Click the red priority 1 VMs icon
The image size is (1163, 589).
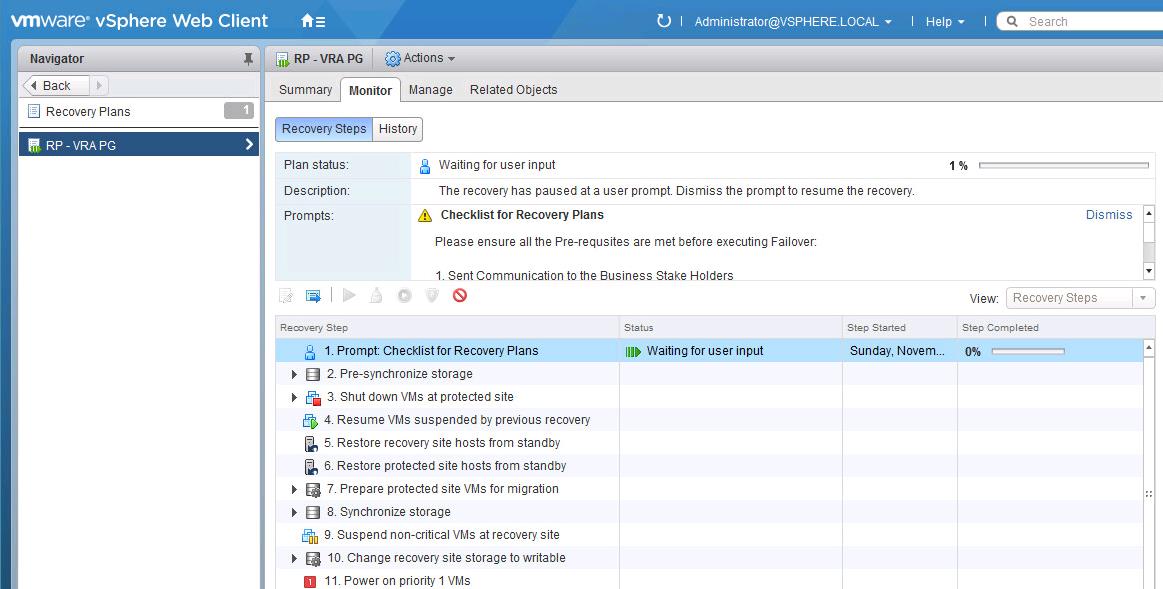tap(310, 582)
